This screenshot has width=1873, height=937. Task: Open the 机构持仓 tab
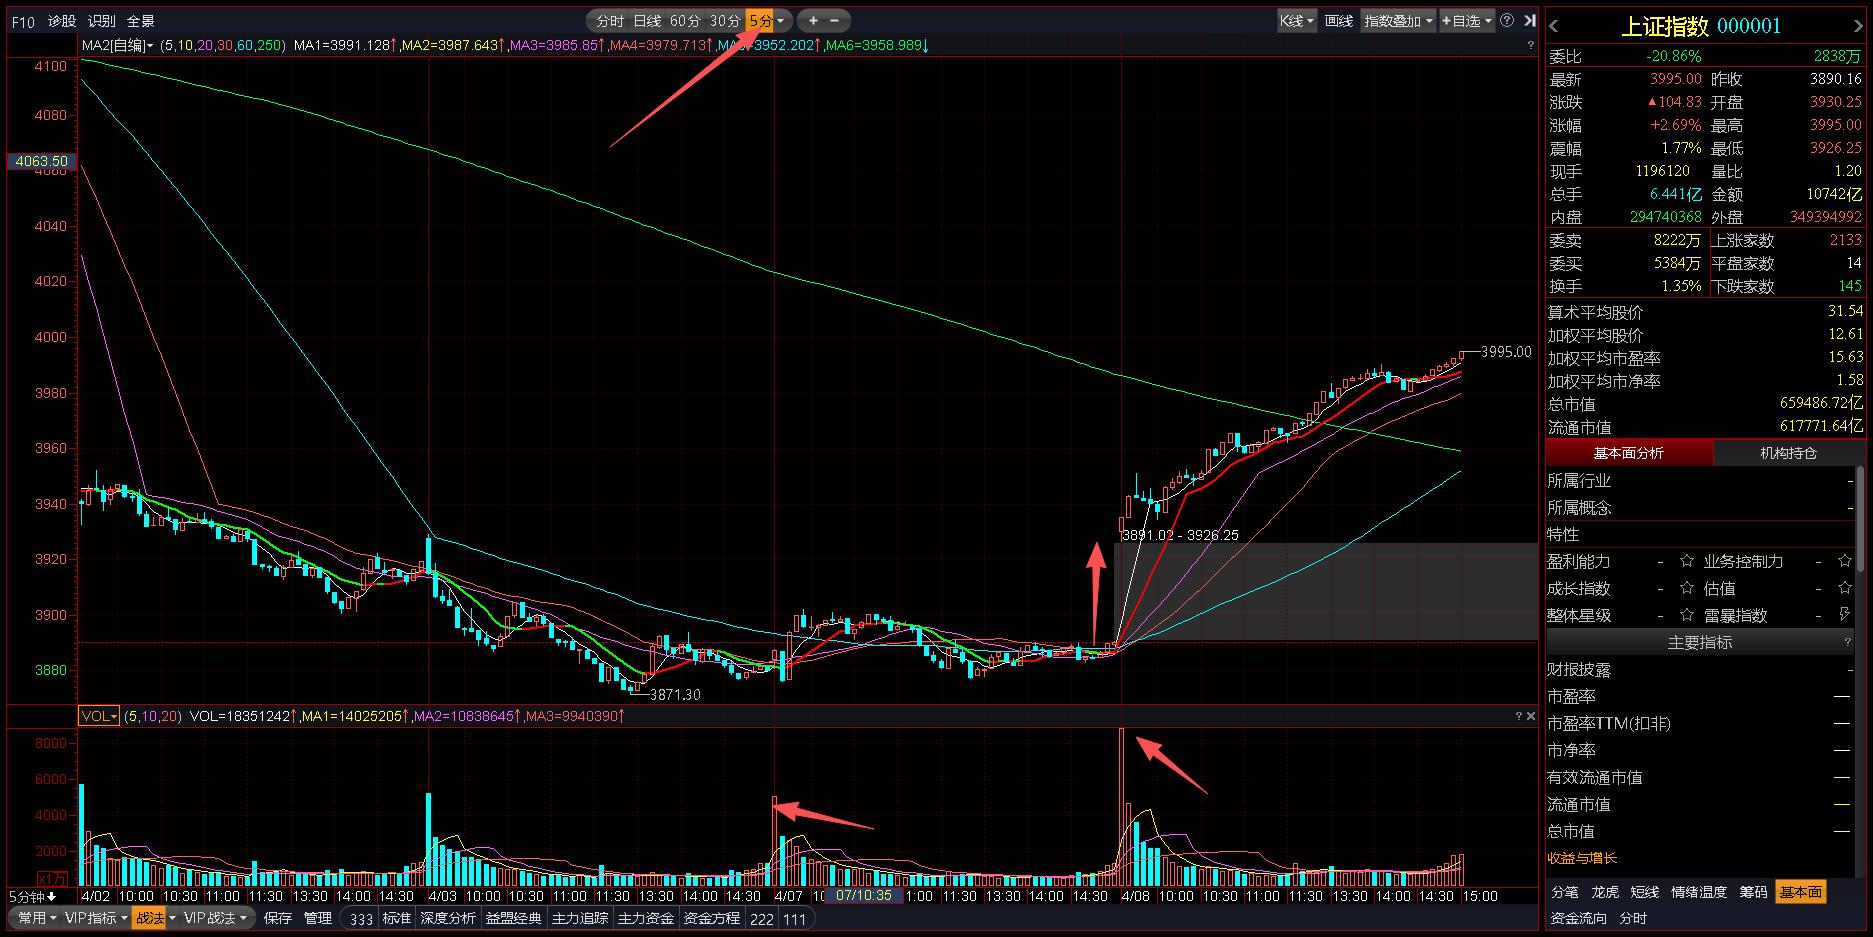pos(1788,453)
